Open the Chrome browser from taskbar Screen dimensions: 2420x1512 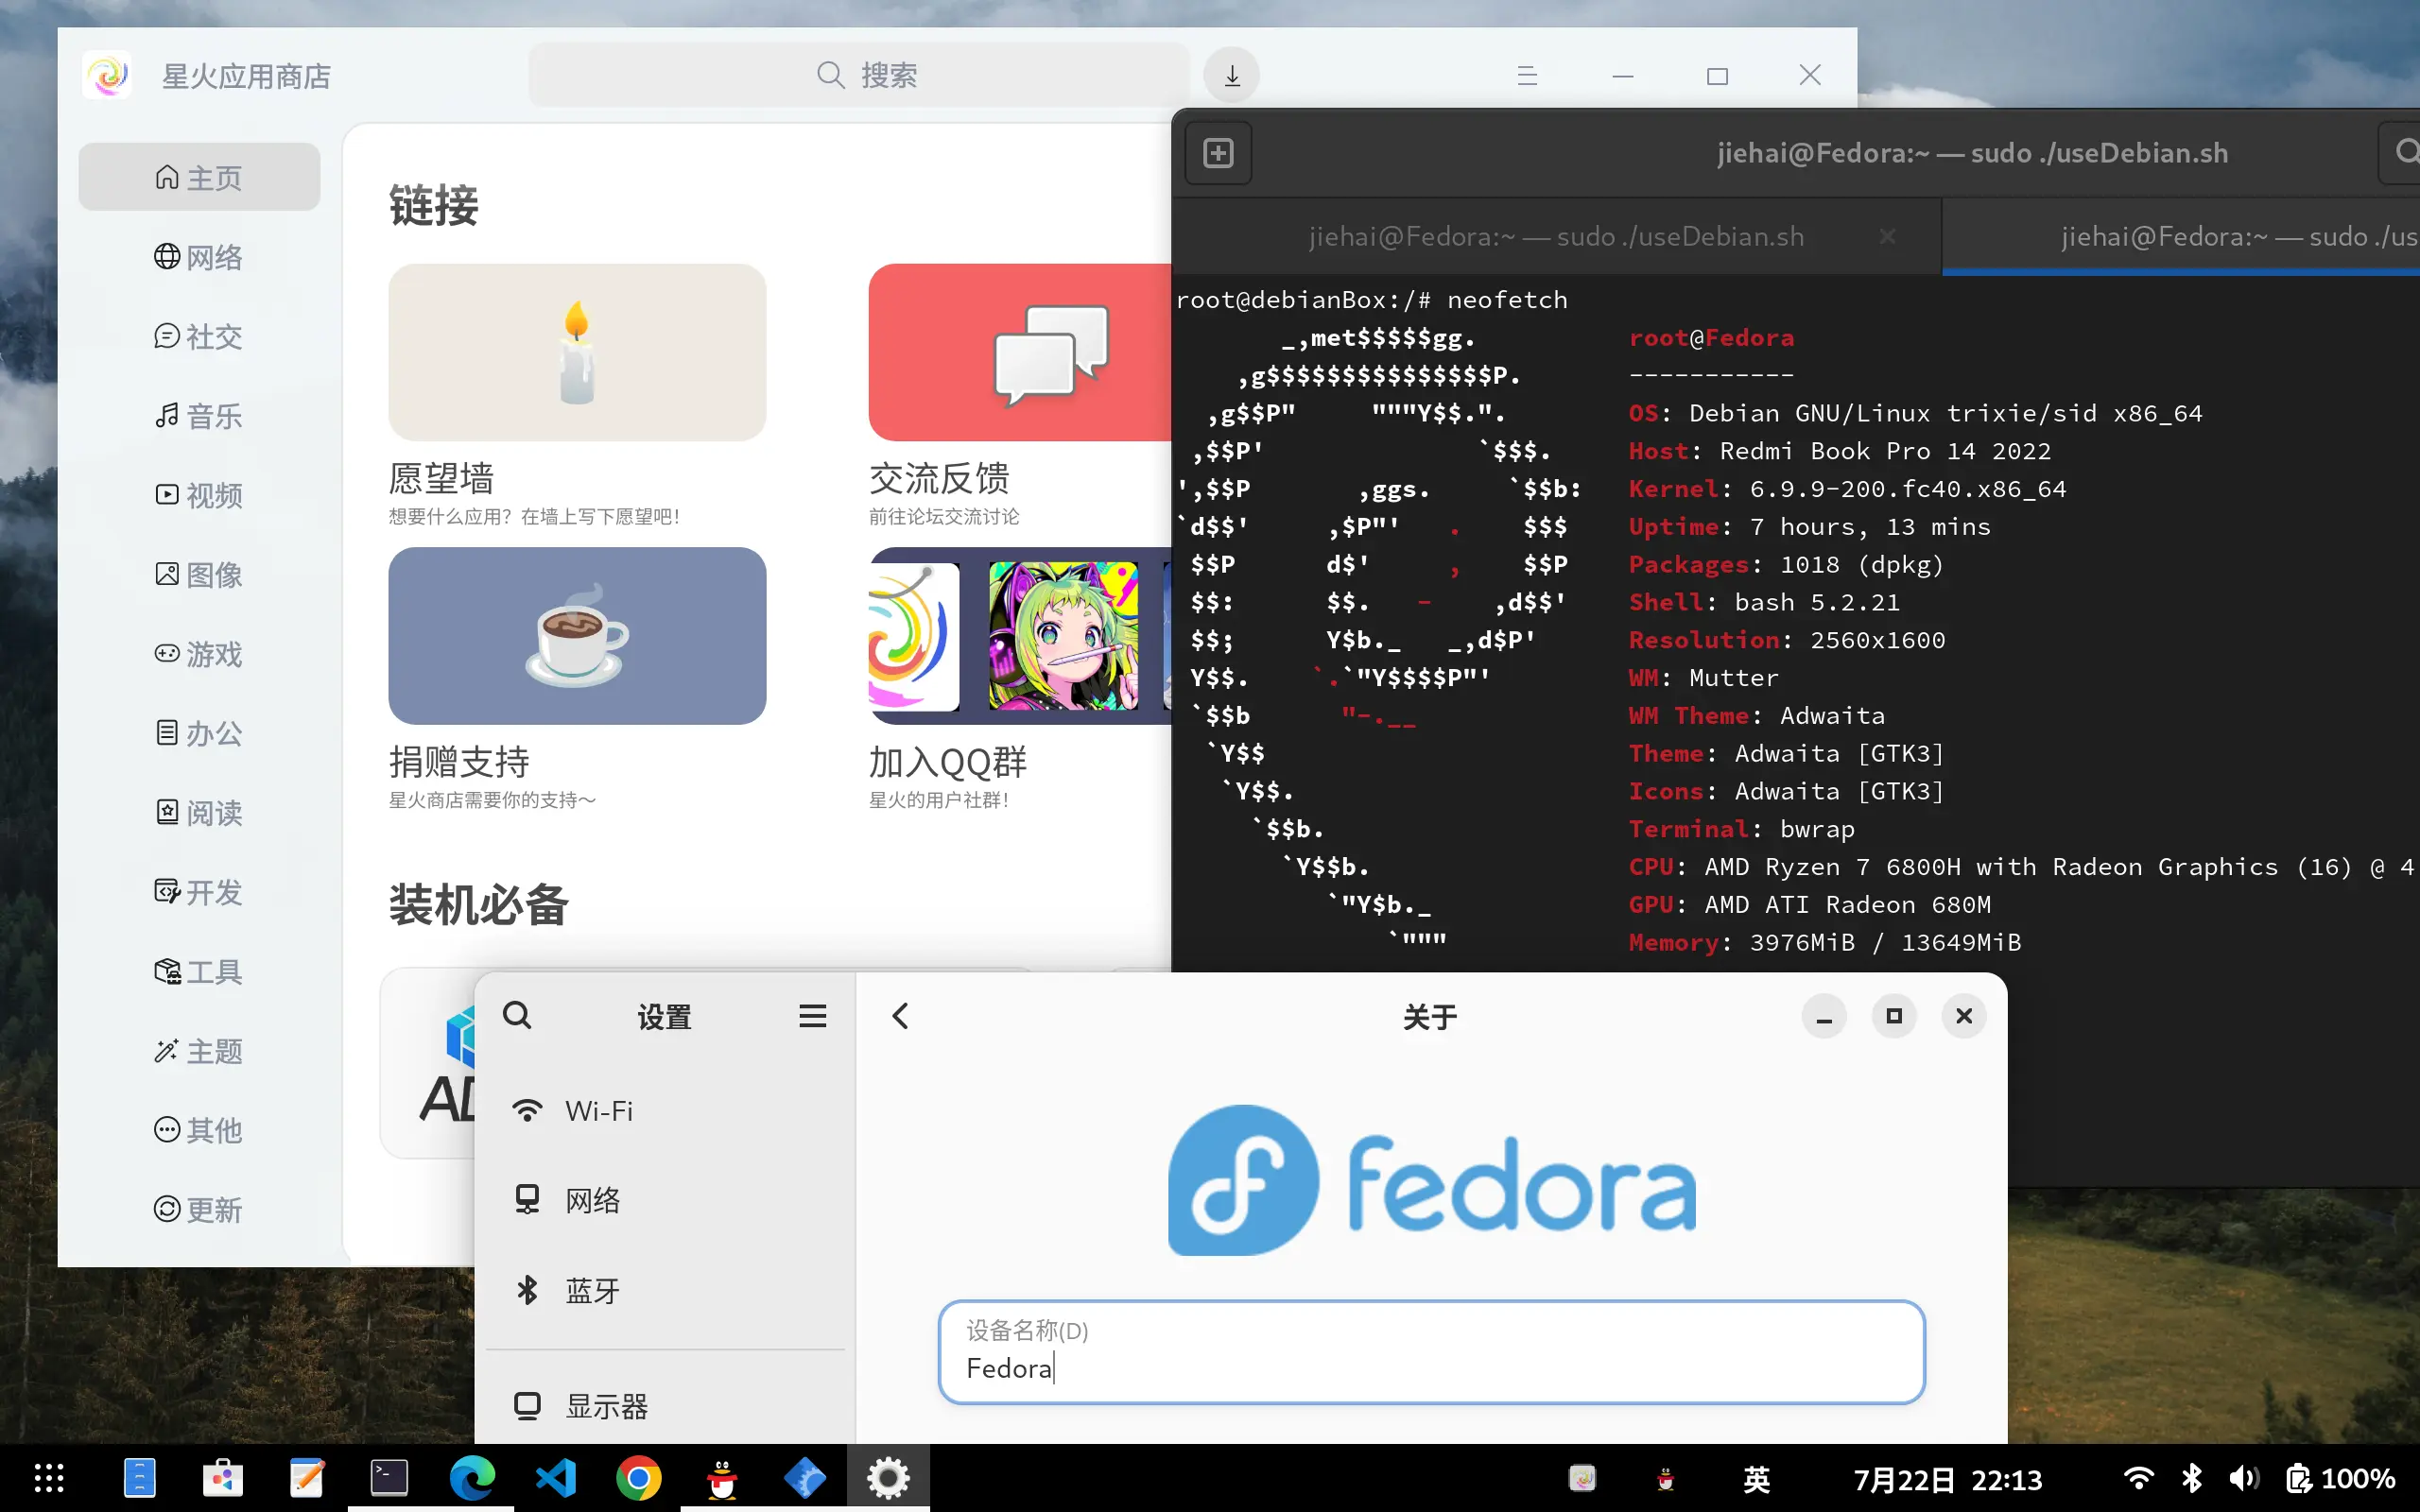coord(638,1478)
